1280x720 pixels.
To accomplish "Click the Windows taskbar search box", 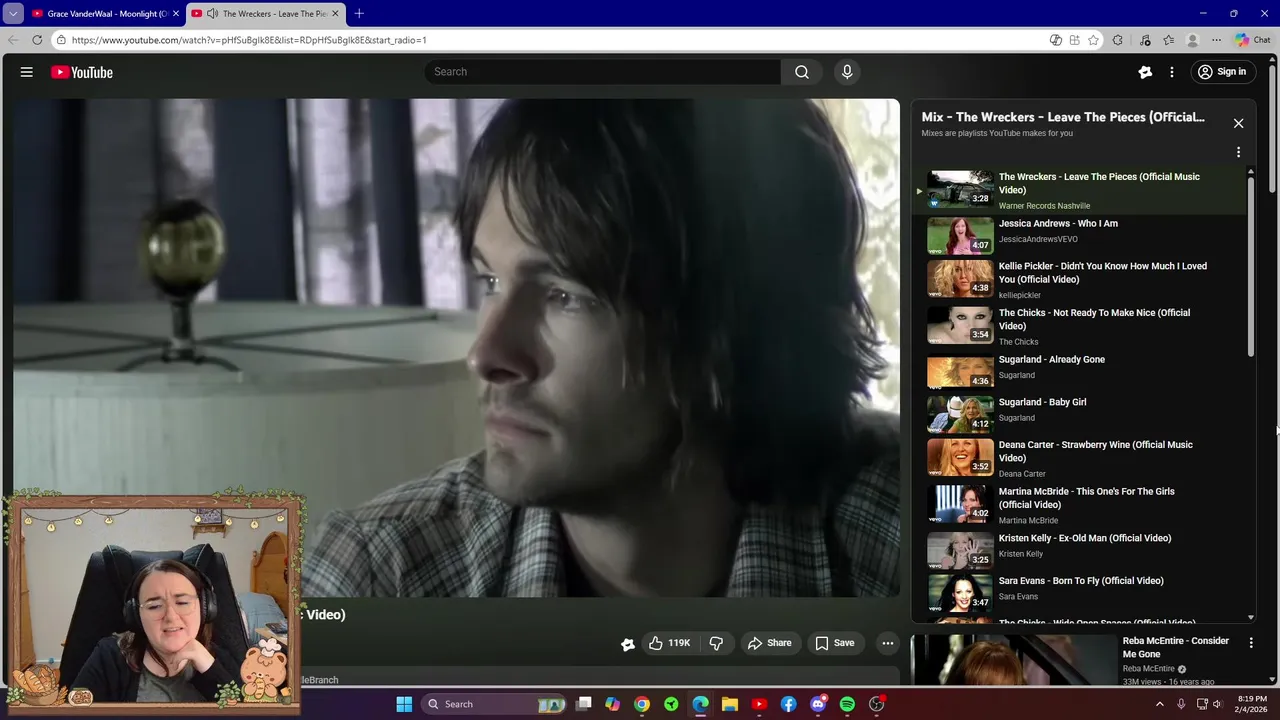I will (495, 704).
